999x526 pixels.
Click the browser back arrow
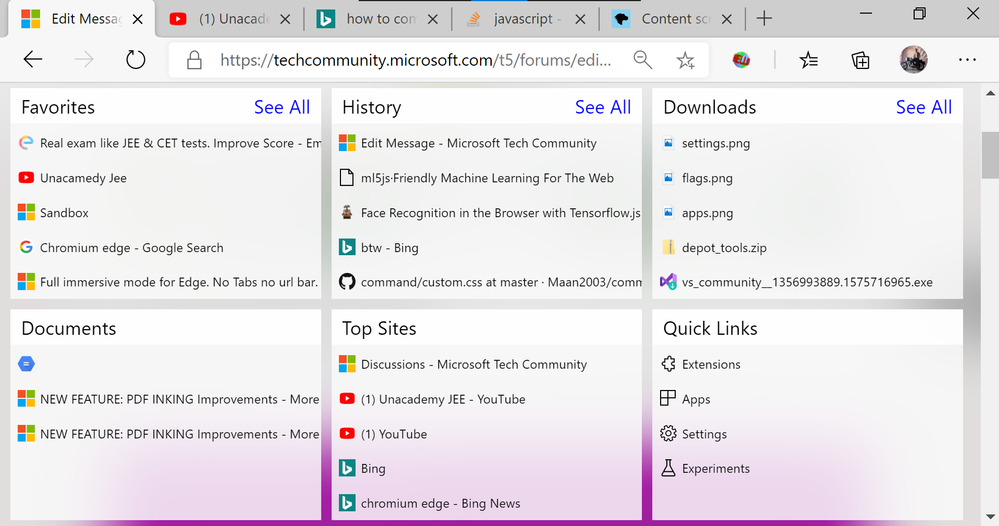point(33,60)
